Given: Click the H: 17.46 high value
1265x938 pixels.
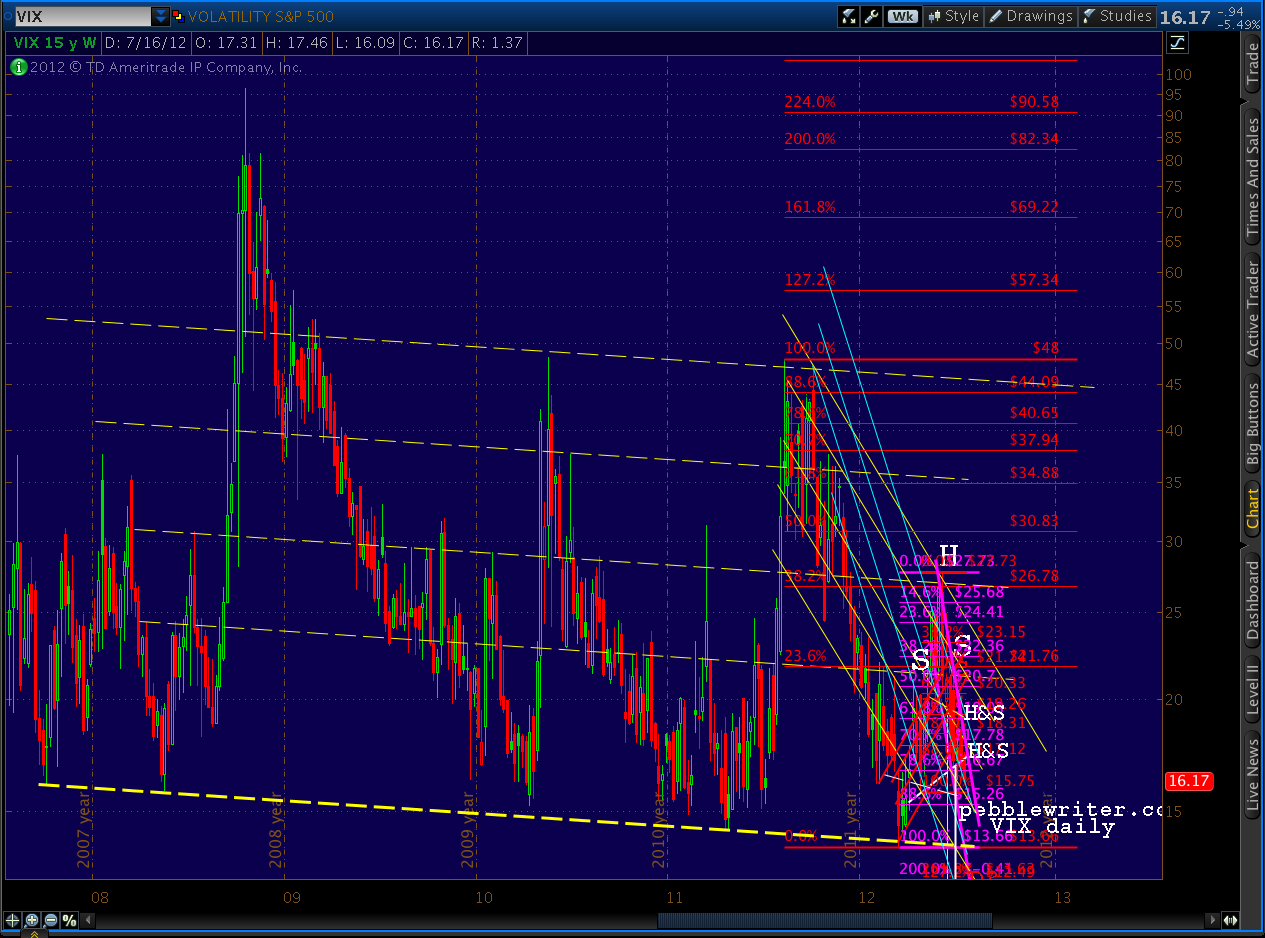Looking at the screenshot, I should [297, 42].
